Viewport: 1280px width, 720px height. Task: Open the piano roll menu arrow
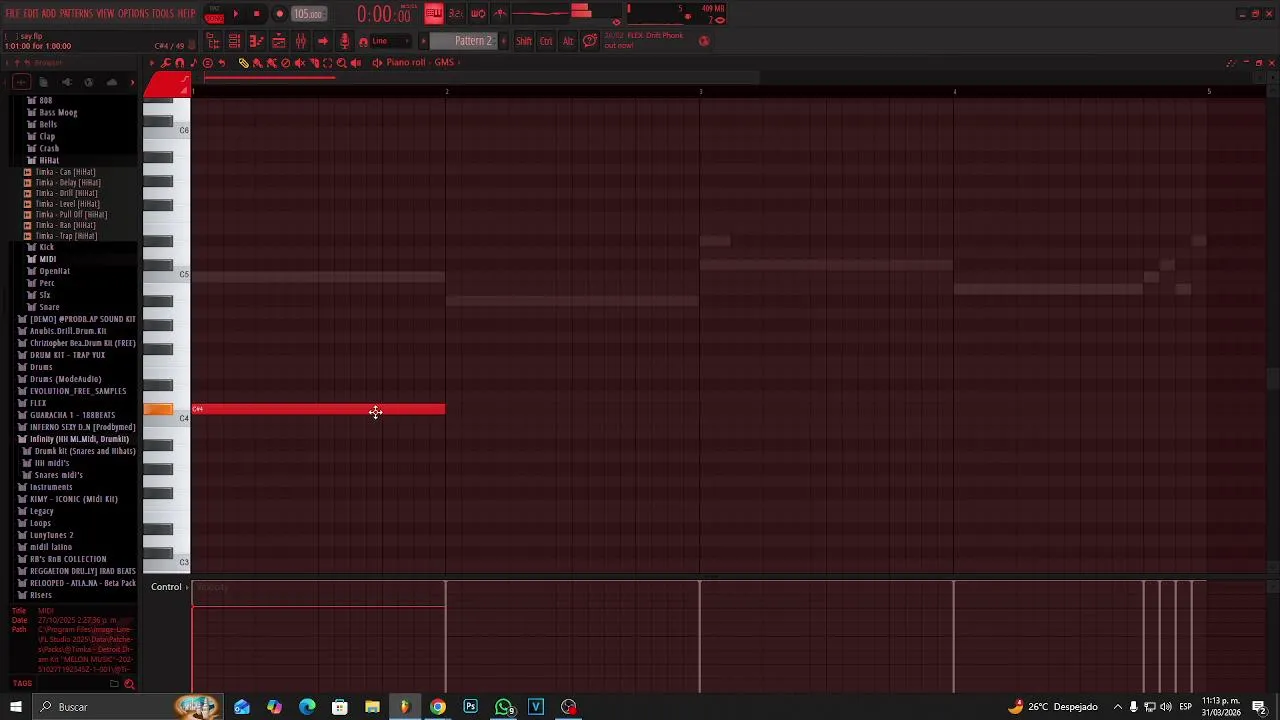[152, 62]
